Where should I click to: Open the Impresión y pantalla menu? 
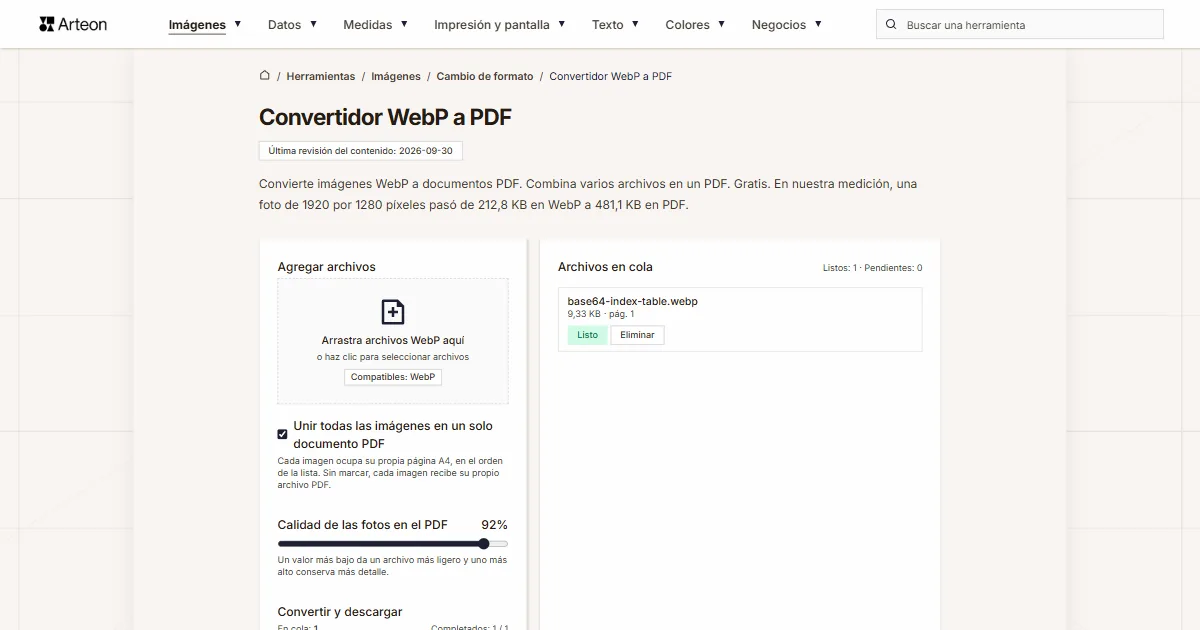click(492, 25)
